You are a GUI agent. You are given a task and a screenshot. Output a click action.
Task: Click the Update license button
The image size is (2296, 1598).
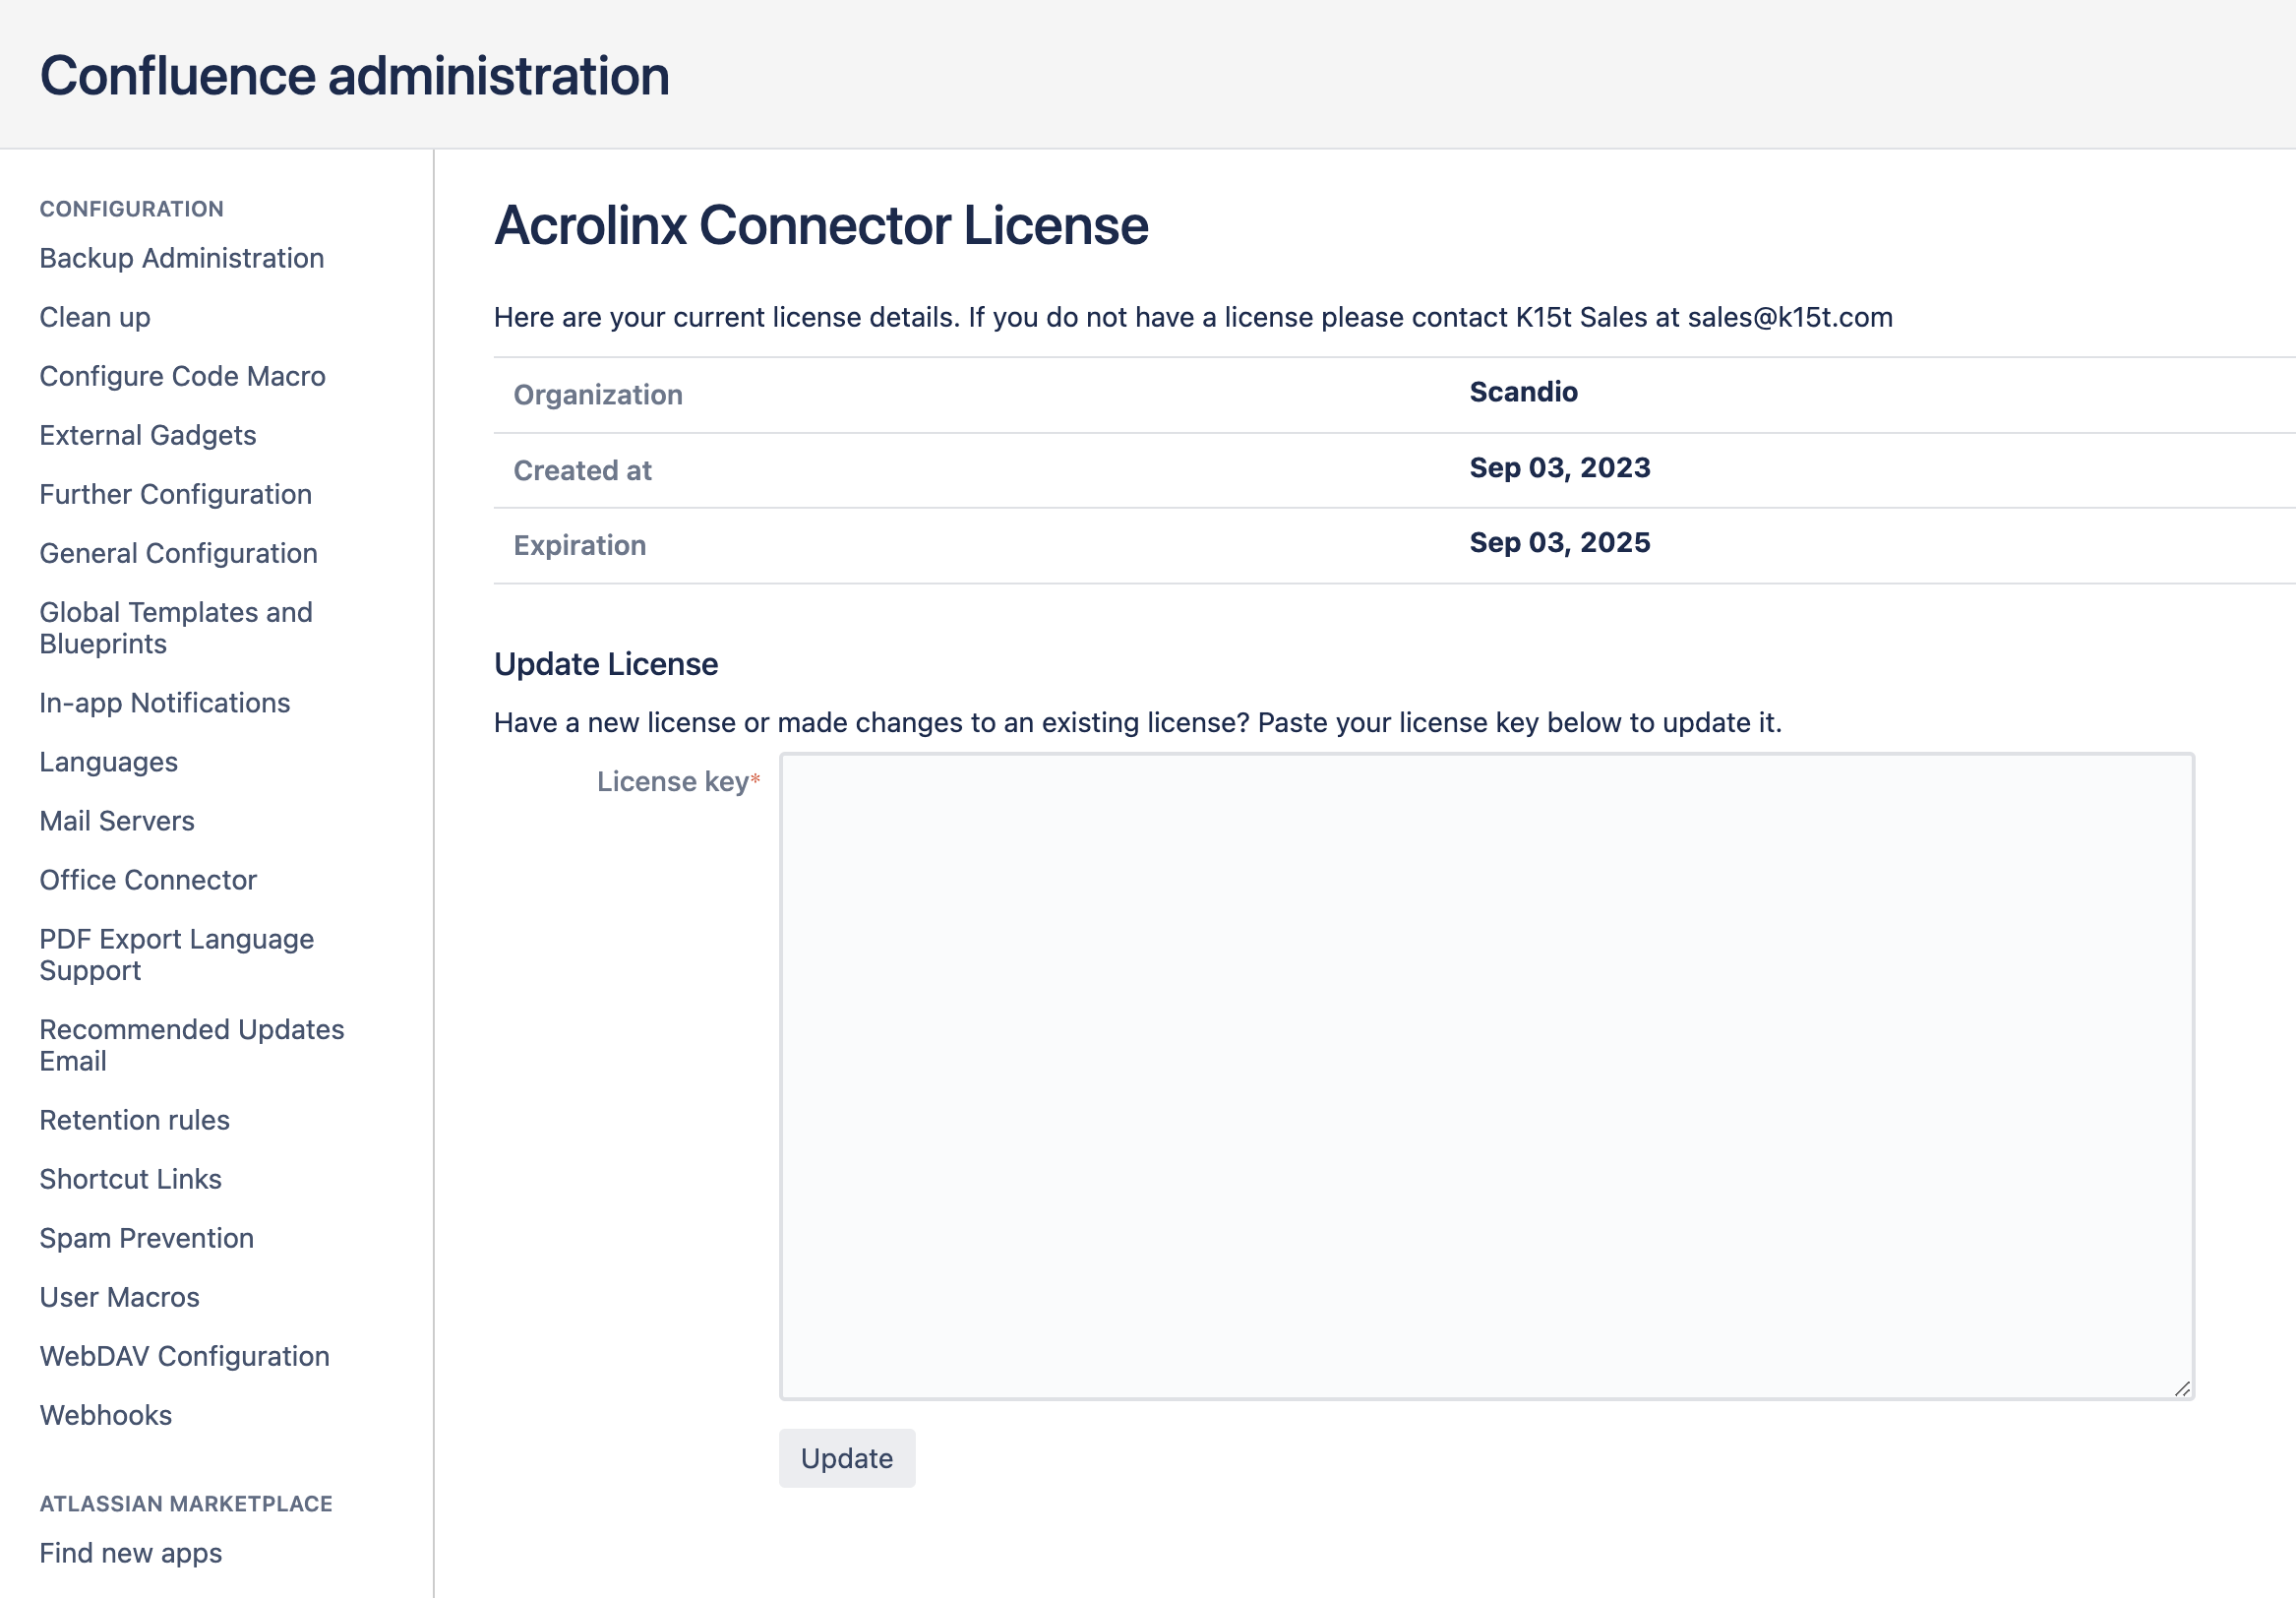[846, 1458]
